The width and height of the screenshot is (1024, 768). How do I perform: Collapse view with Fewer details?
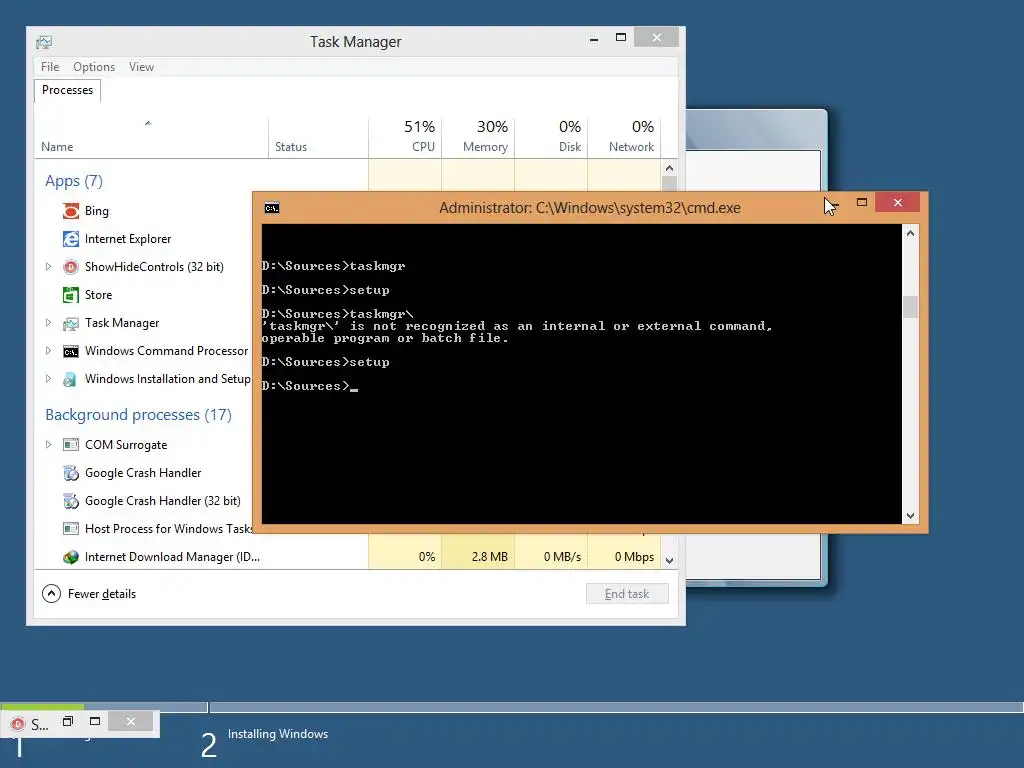tap(89, 594)
